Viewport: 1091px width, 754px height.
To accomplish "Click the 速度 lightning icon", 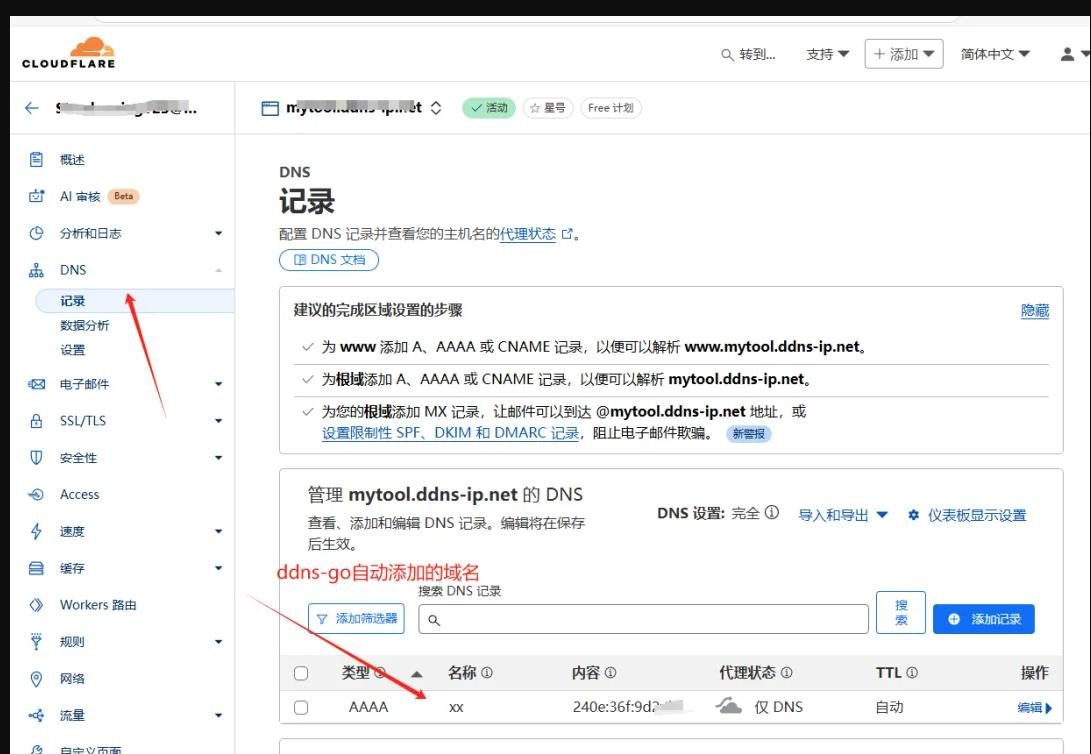I will (x=36, y=531).
